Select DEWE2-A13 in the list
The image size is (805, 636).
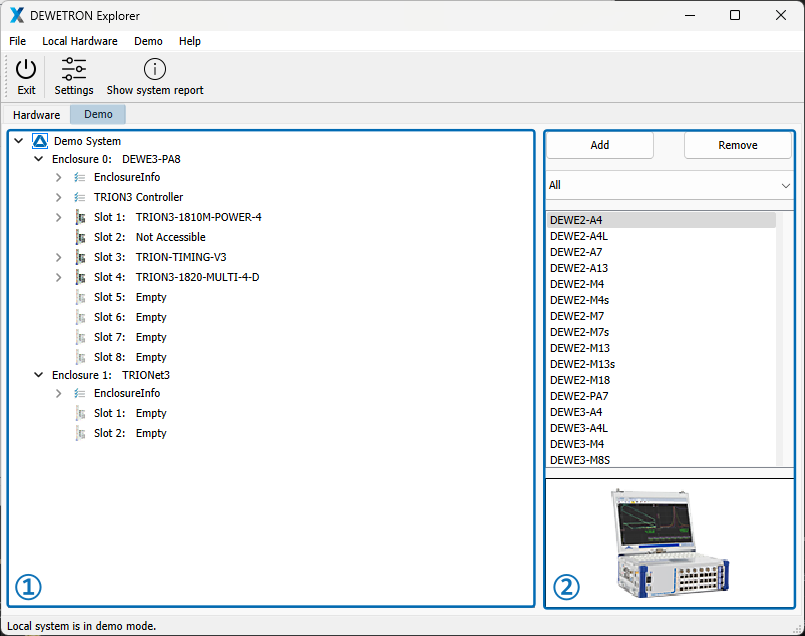[661, 268]
